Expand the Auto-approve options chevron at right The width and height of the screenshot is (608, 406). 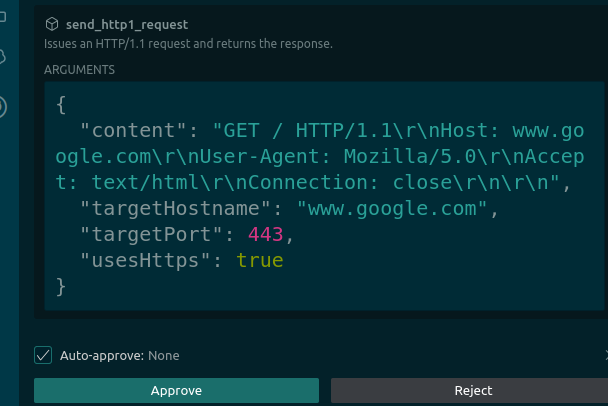tap(606, 355)
